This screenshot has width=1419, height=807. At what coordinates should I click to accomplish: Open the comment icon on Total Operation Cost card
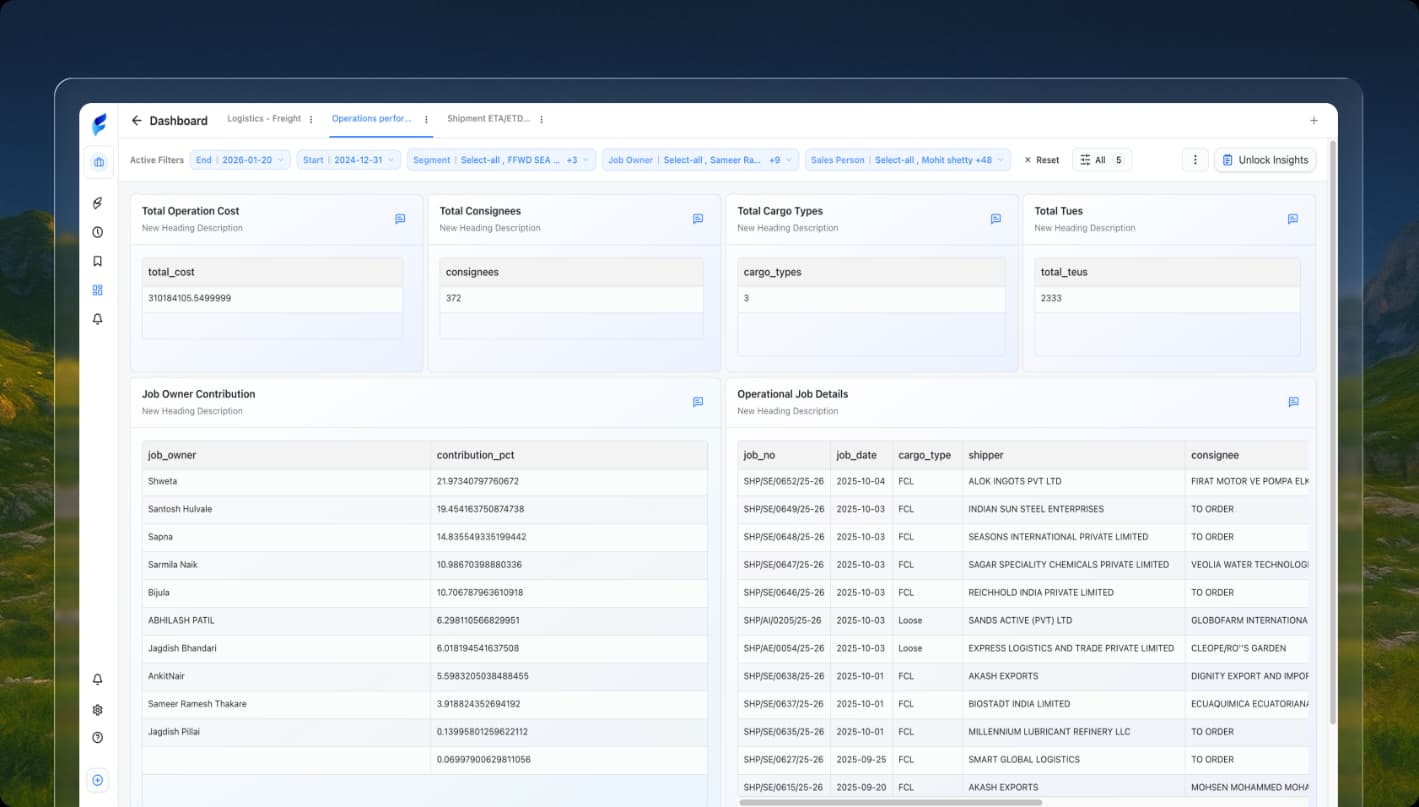400,219
